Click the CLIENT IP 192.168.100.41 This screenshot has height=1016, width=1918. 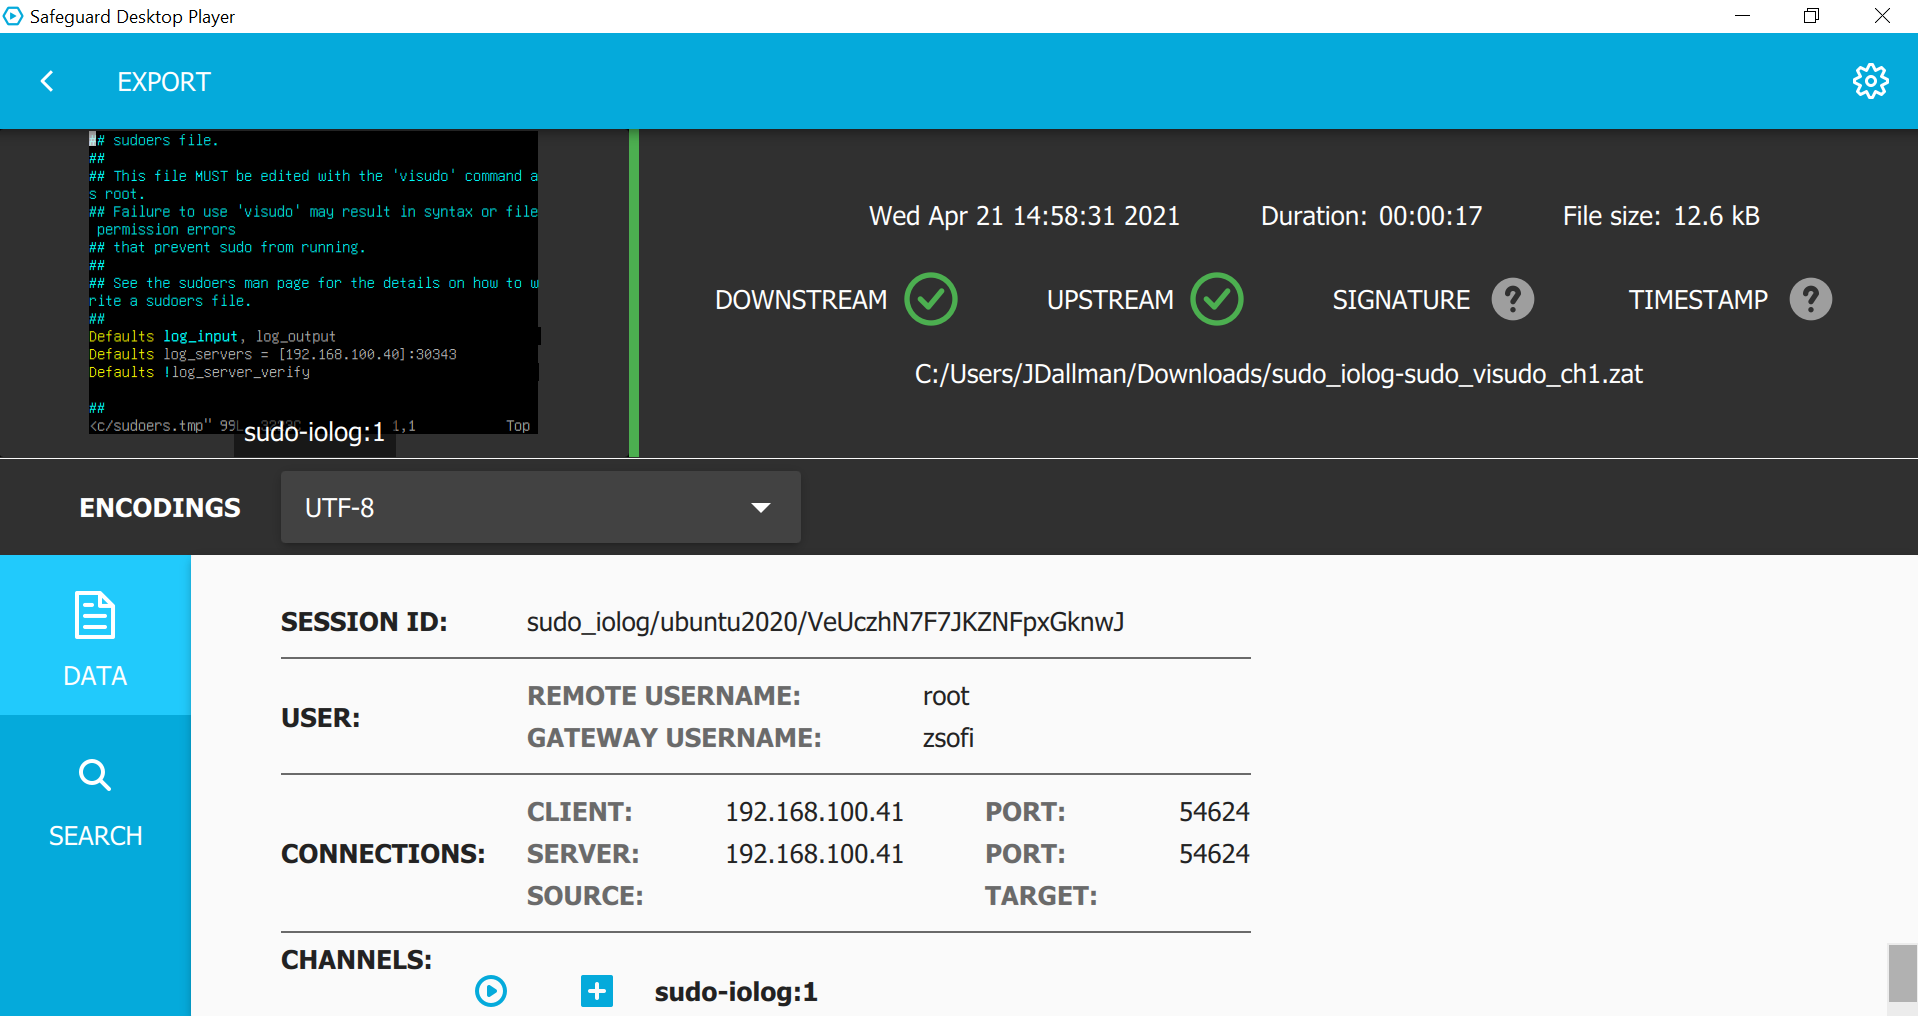(x=814, y=812)
